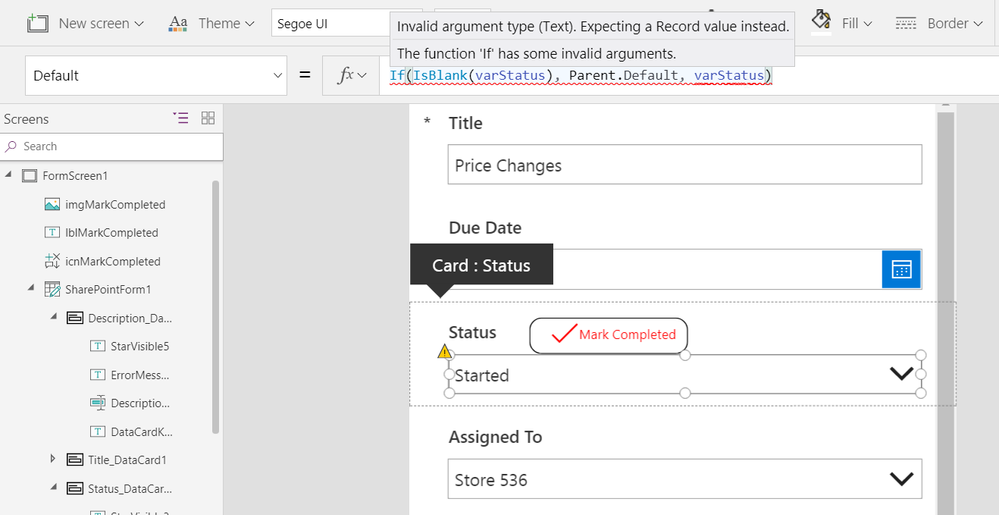This screenshot has width=999, height=515.
Task: Click the Title input with Price Changes
Action: pos(684,165)
